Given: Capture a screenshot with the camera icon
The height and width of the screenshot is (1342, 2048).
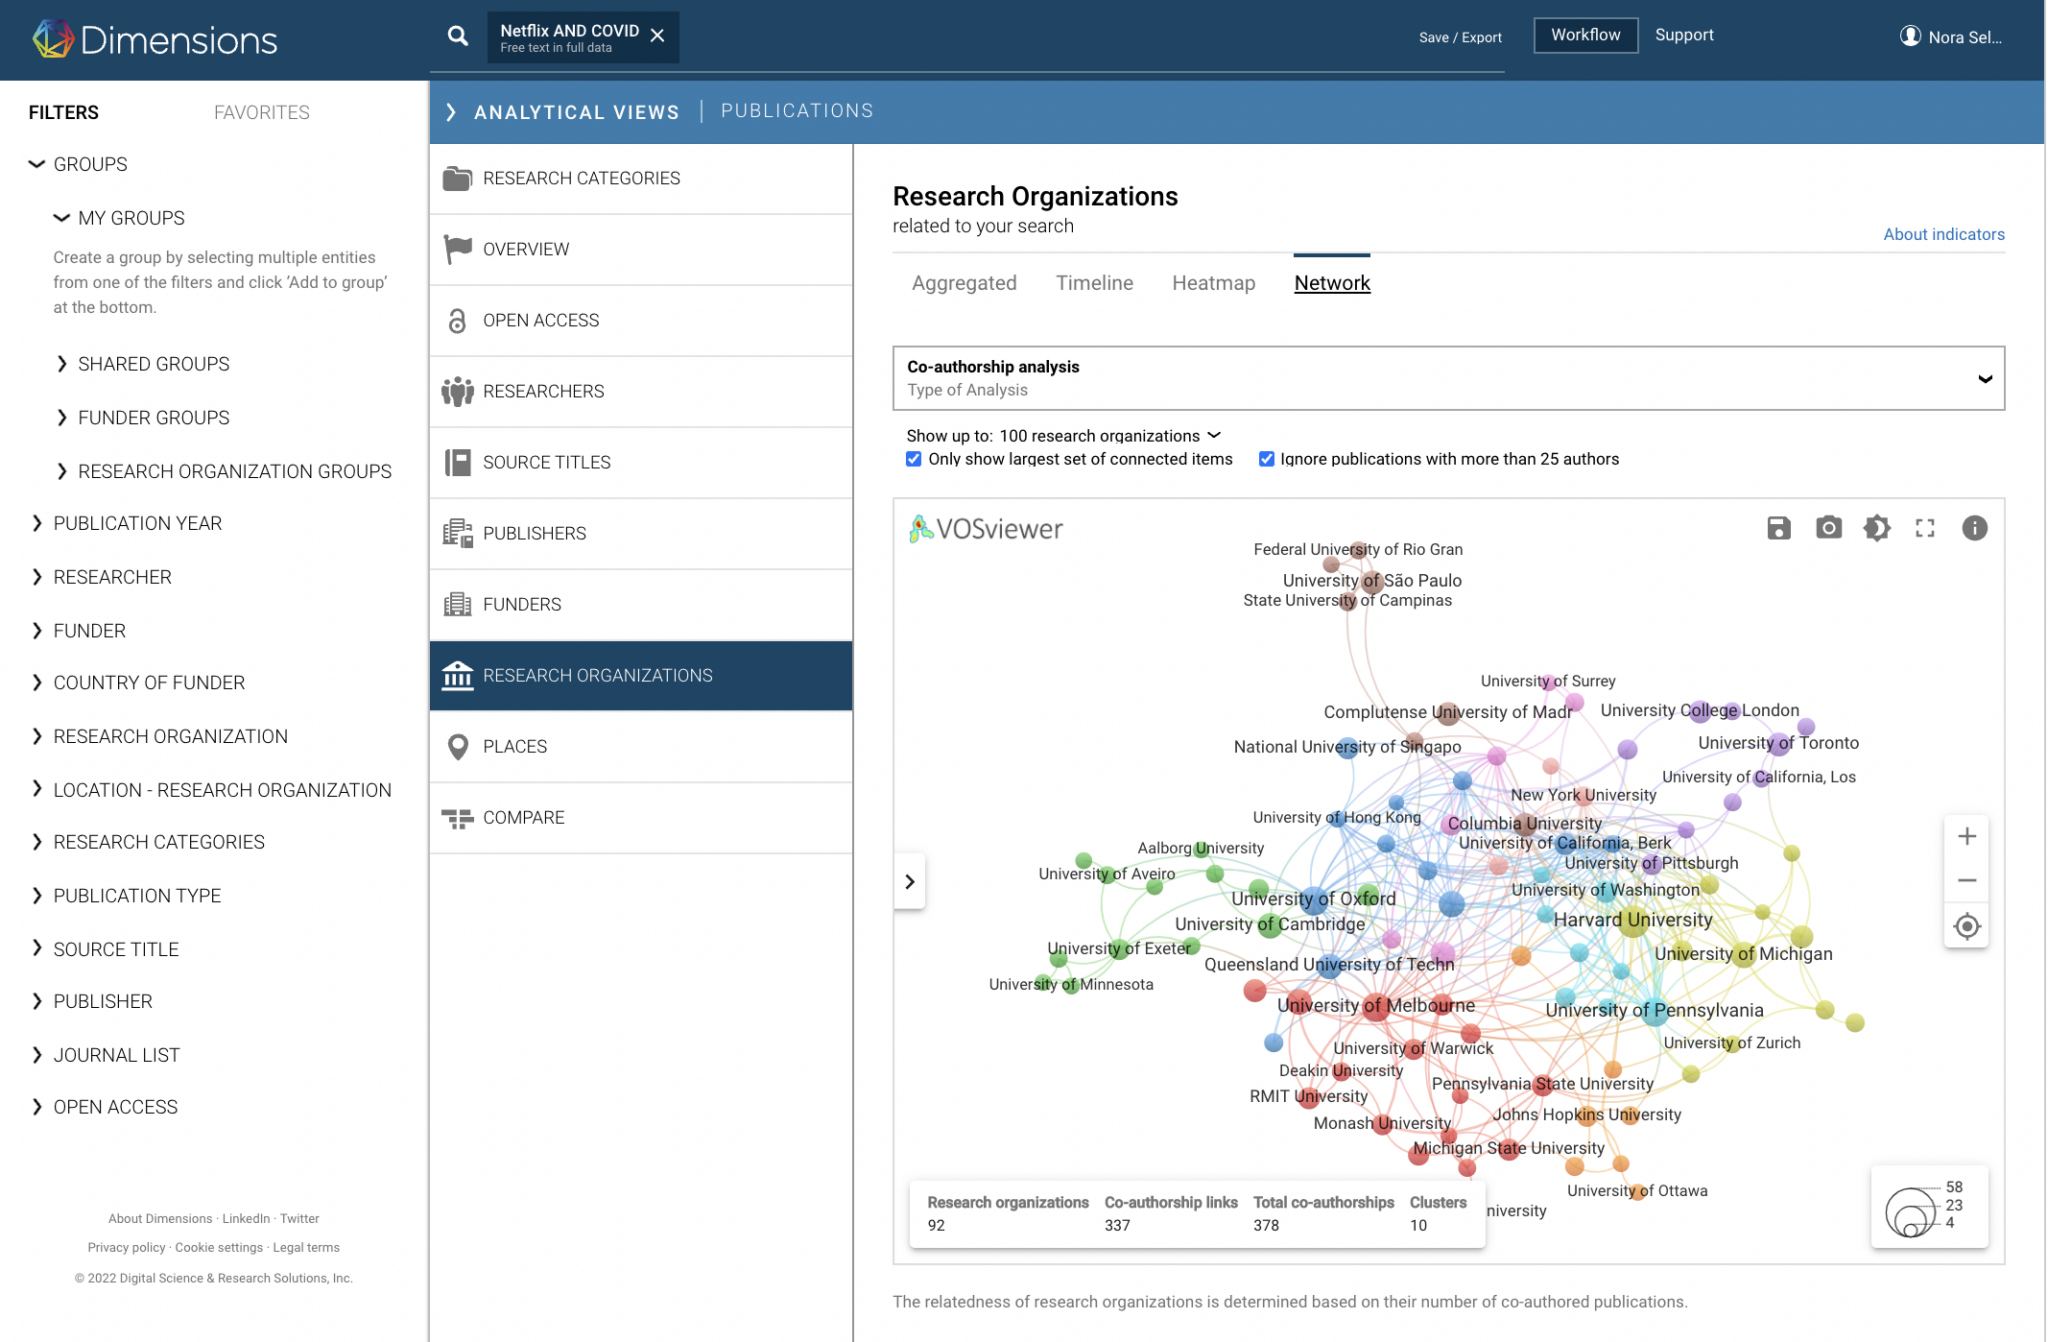Looking at the screenshot, I should click(x=1828, y=528).
